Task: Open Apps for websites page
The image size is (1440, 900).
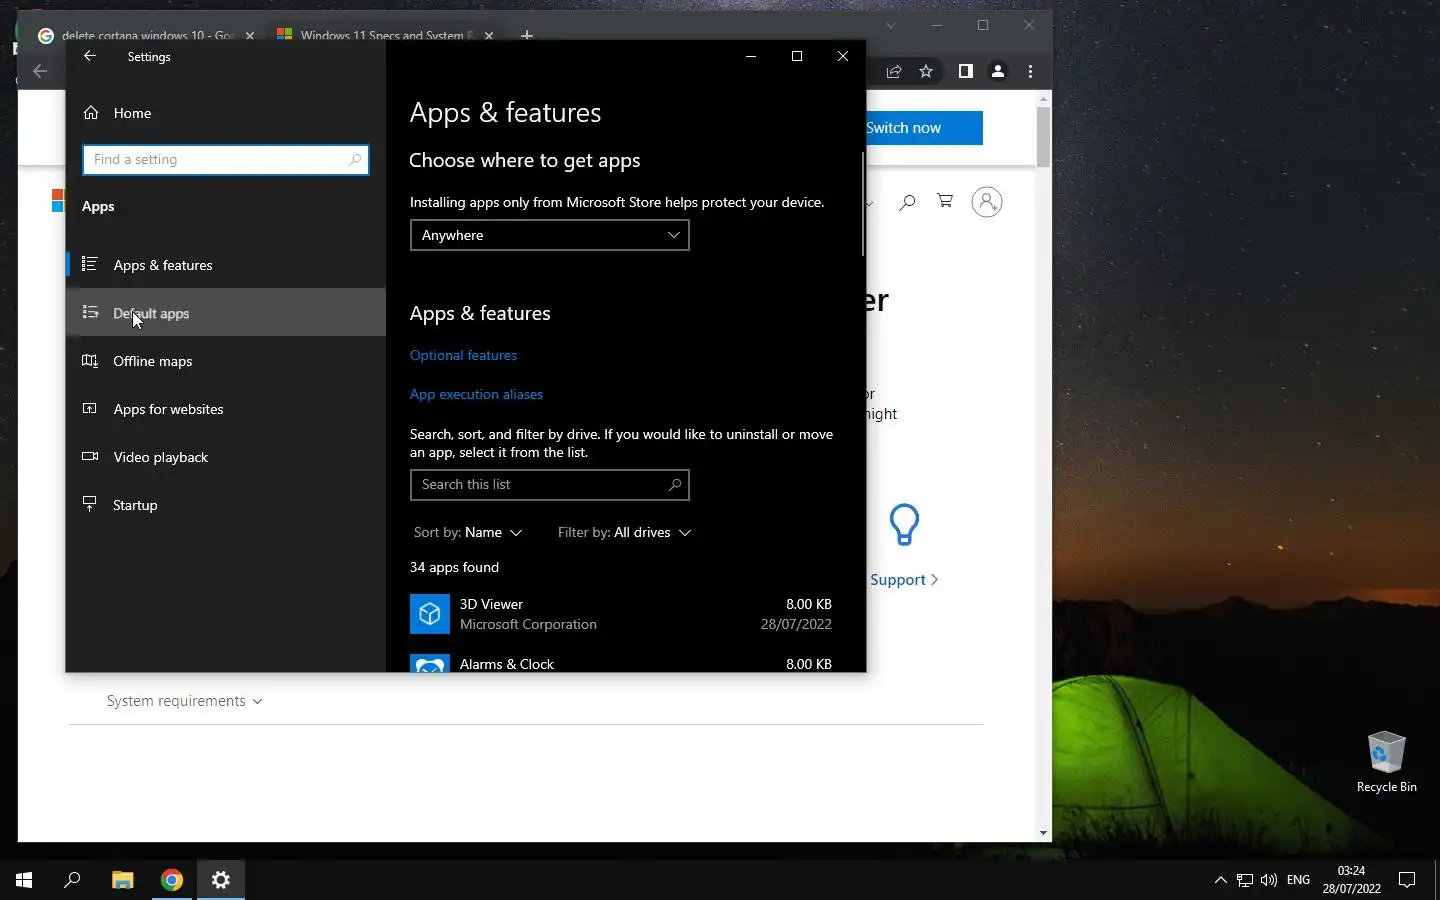Action: (226, 409)
